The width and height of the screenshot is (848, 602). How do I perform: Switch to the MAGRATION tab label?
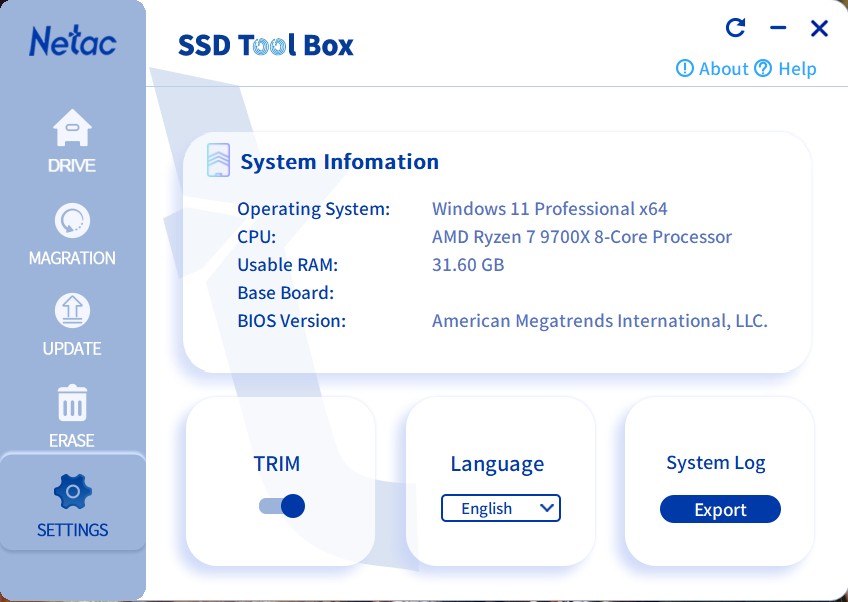[x=72, y=258]
